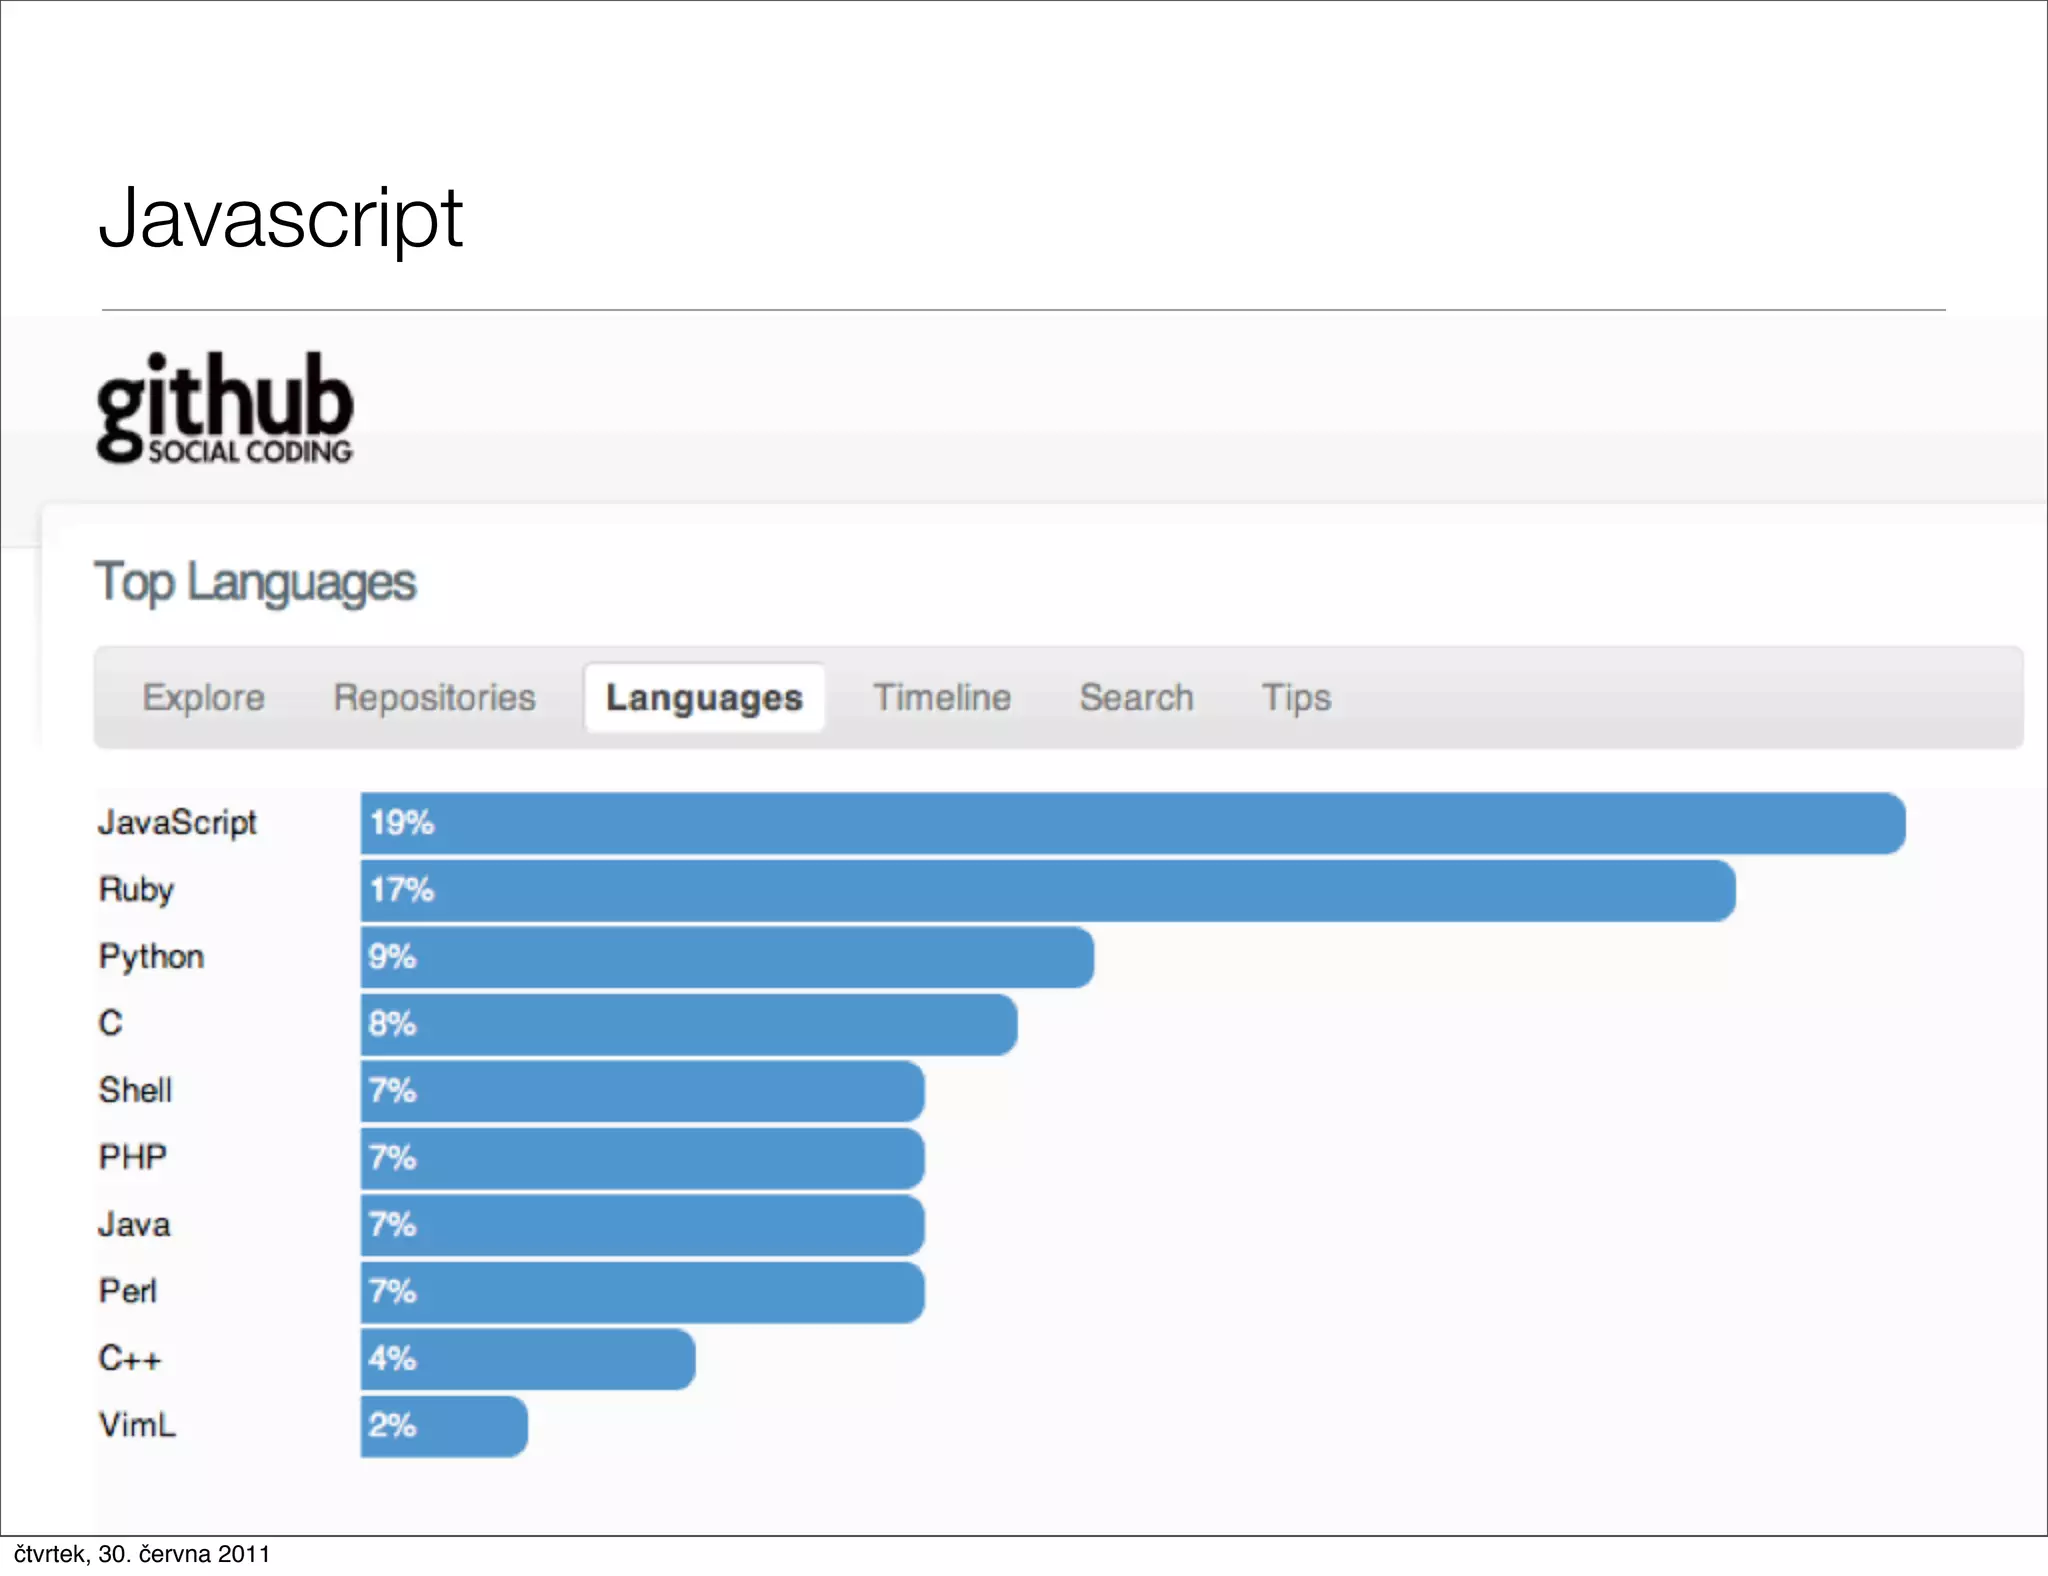Click the 9% Python bar

[727, 957]
